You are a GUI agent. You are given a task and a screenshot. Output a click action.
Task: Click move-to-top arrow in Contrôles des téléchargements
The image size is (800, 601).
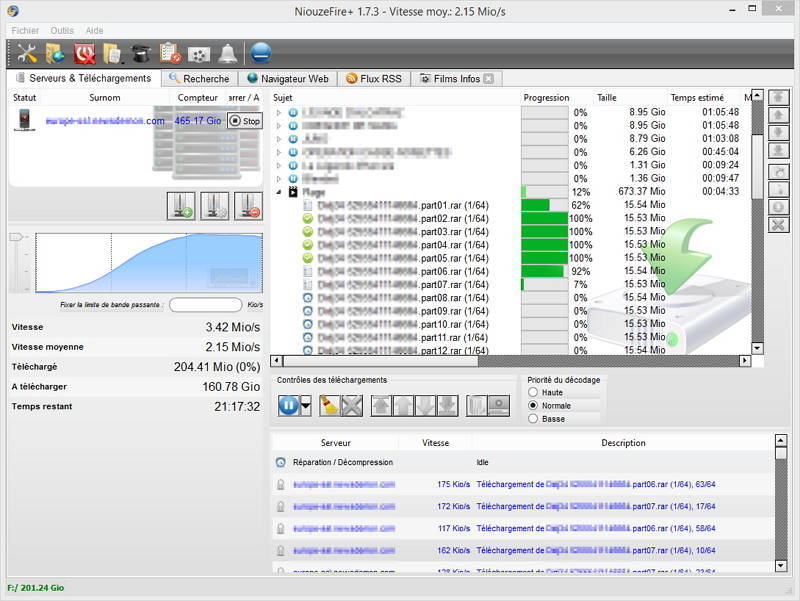(381, 406)
